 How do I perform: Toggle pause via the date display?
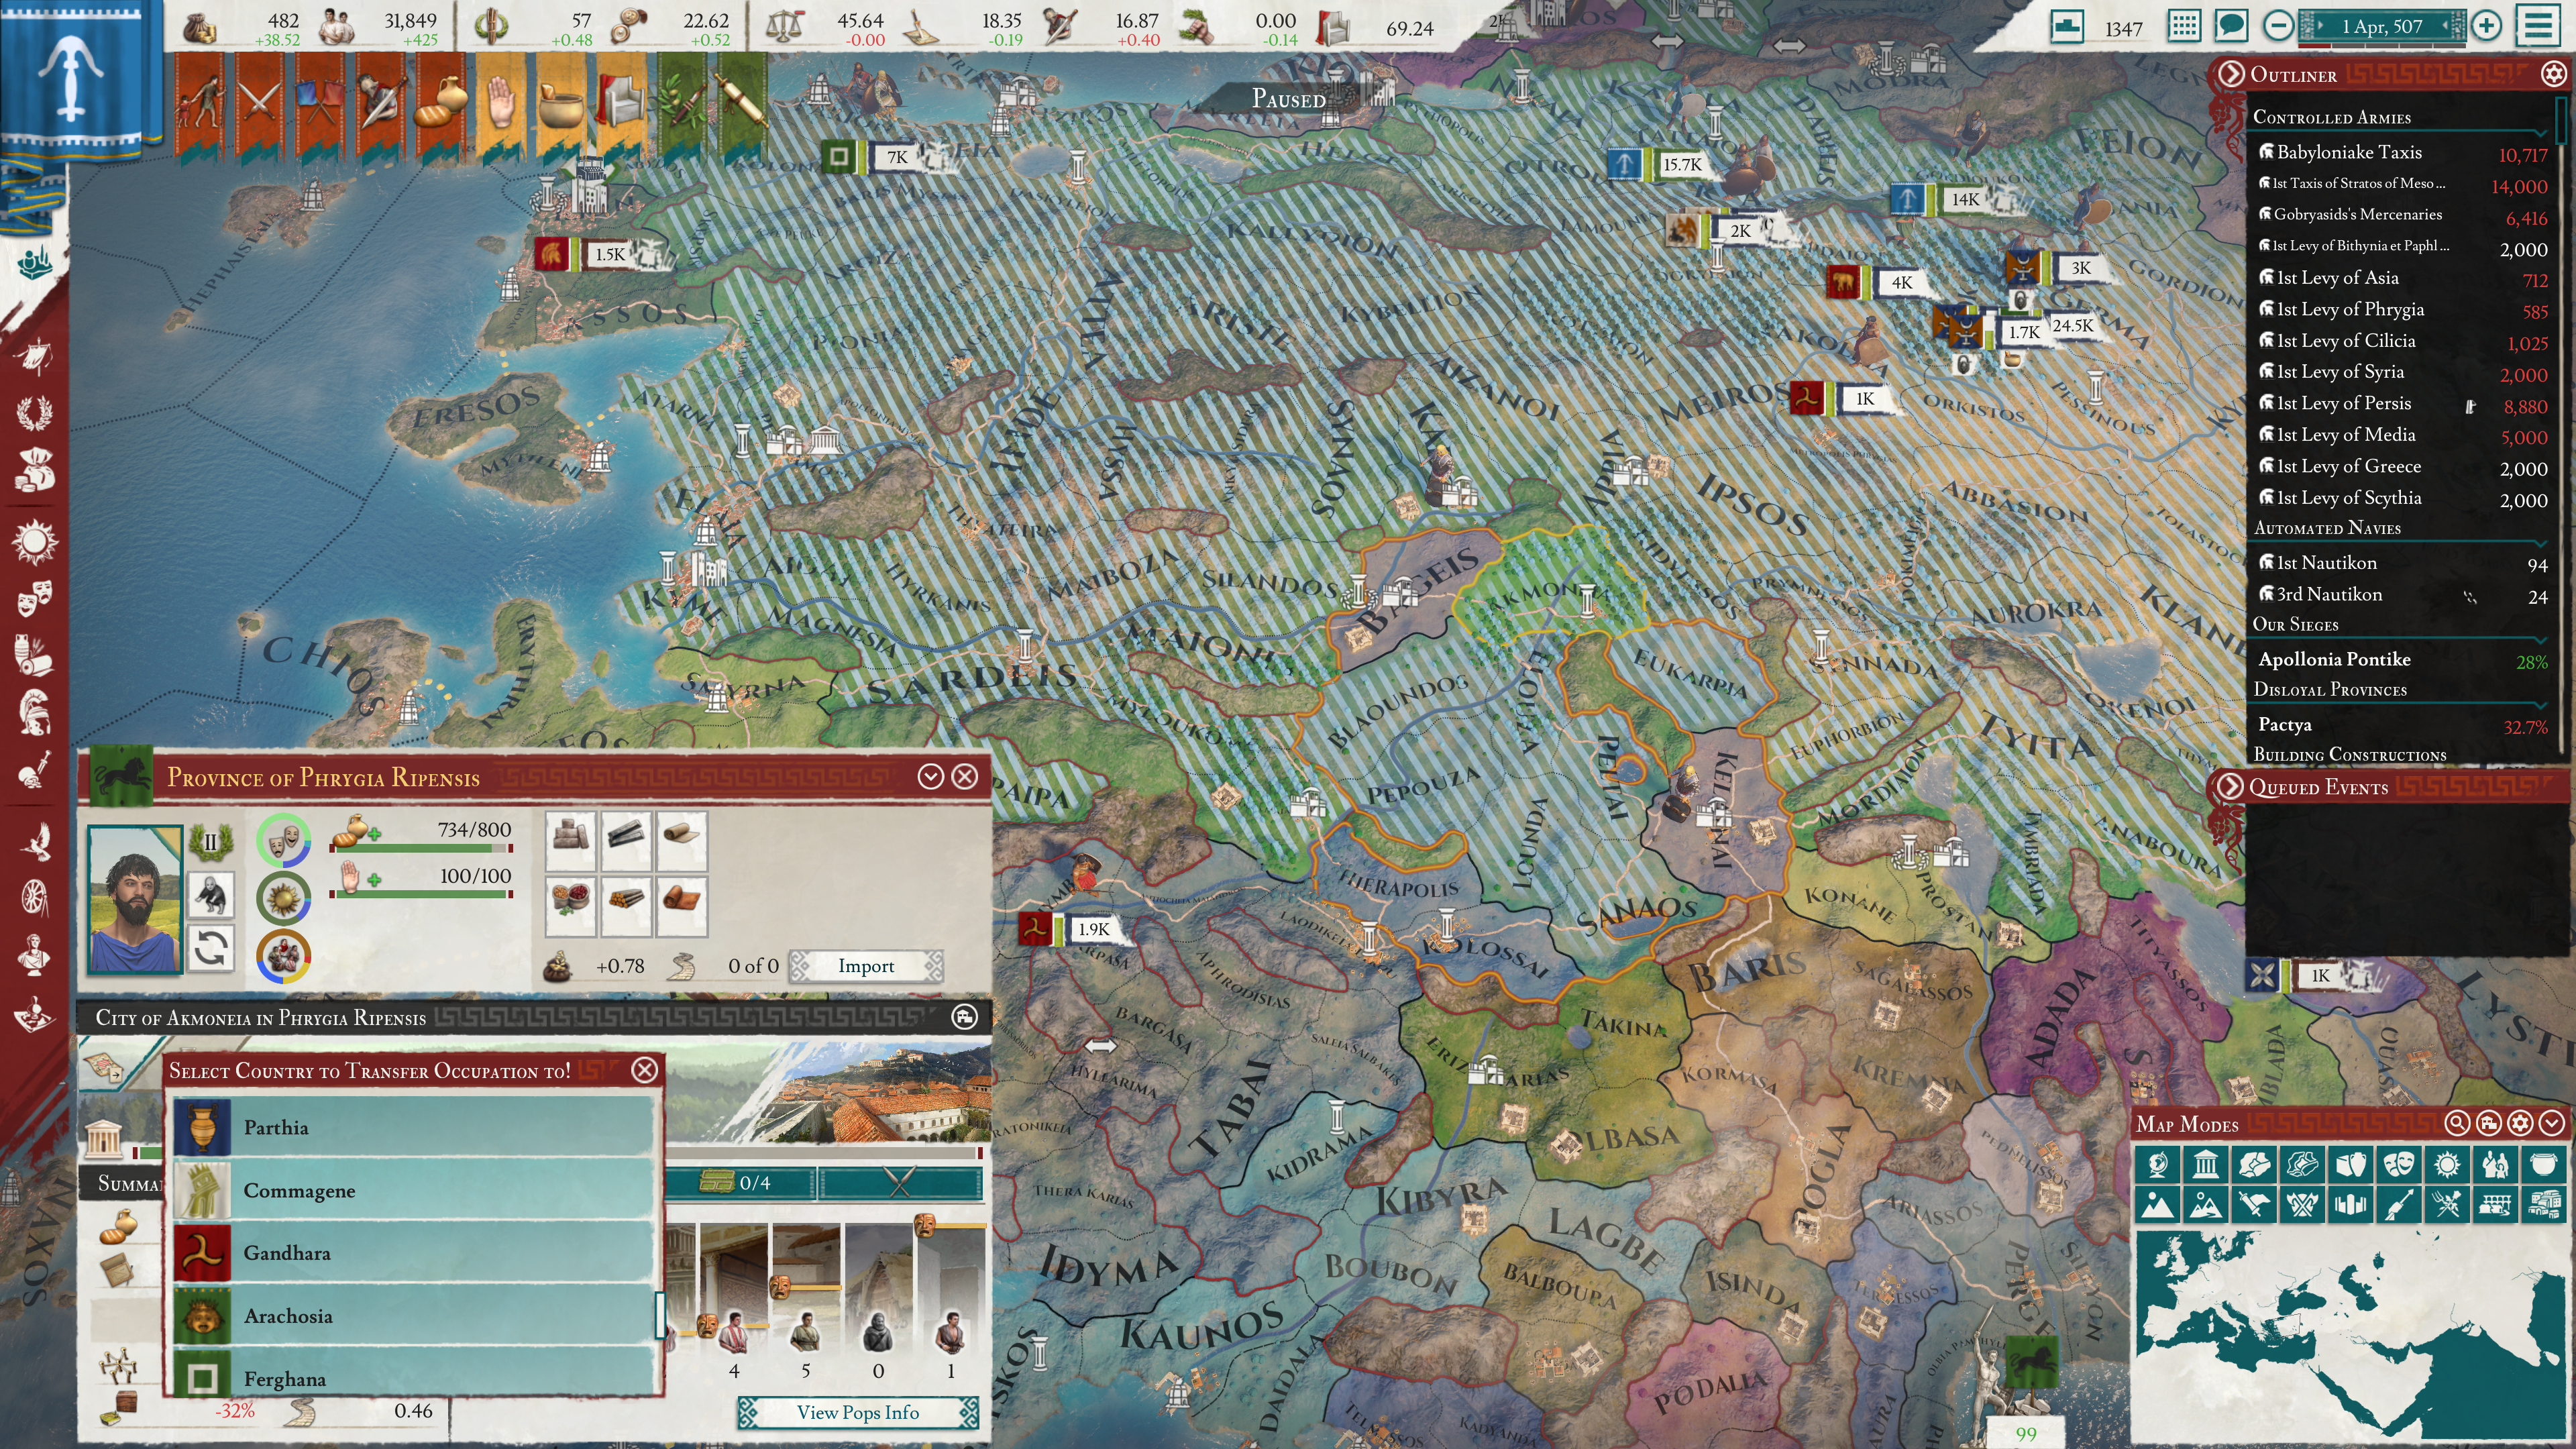2382,26
